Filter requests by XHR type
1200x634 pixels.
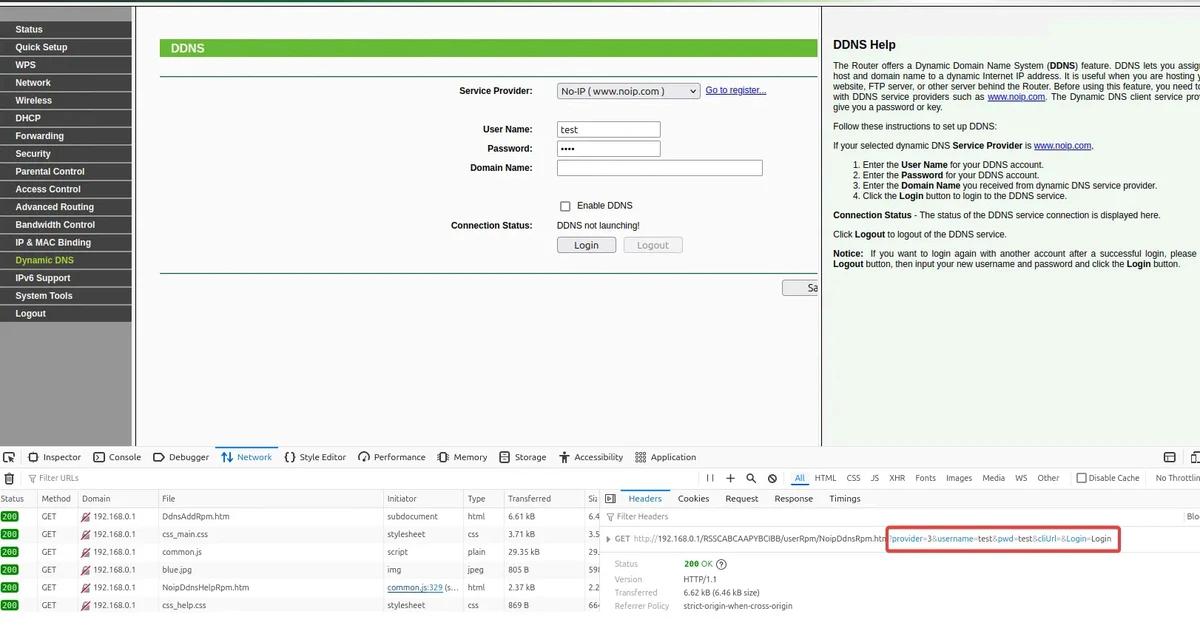pos(897,478)
